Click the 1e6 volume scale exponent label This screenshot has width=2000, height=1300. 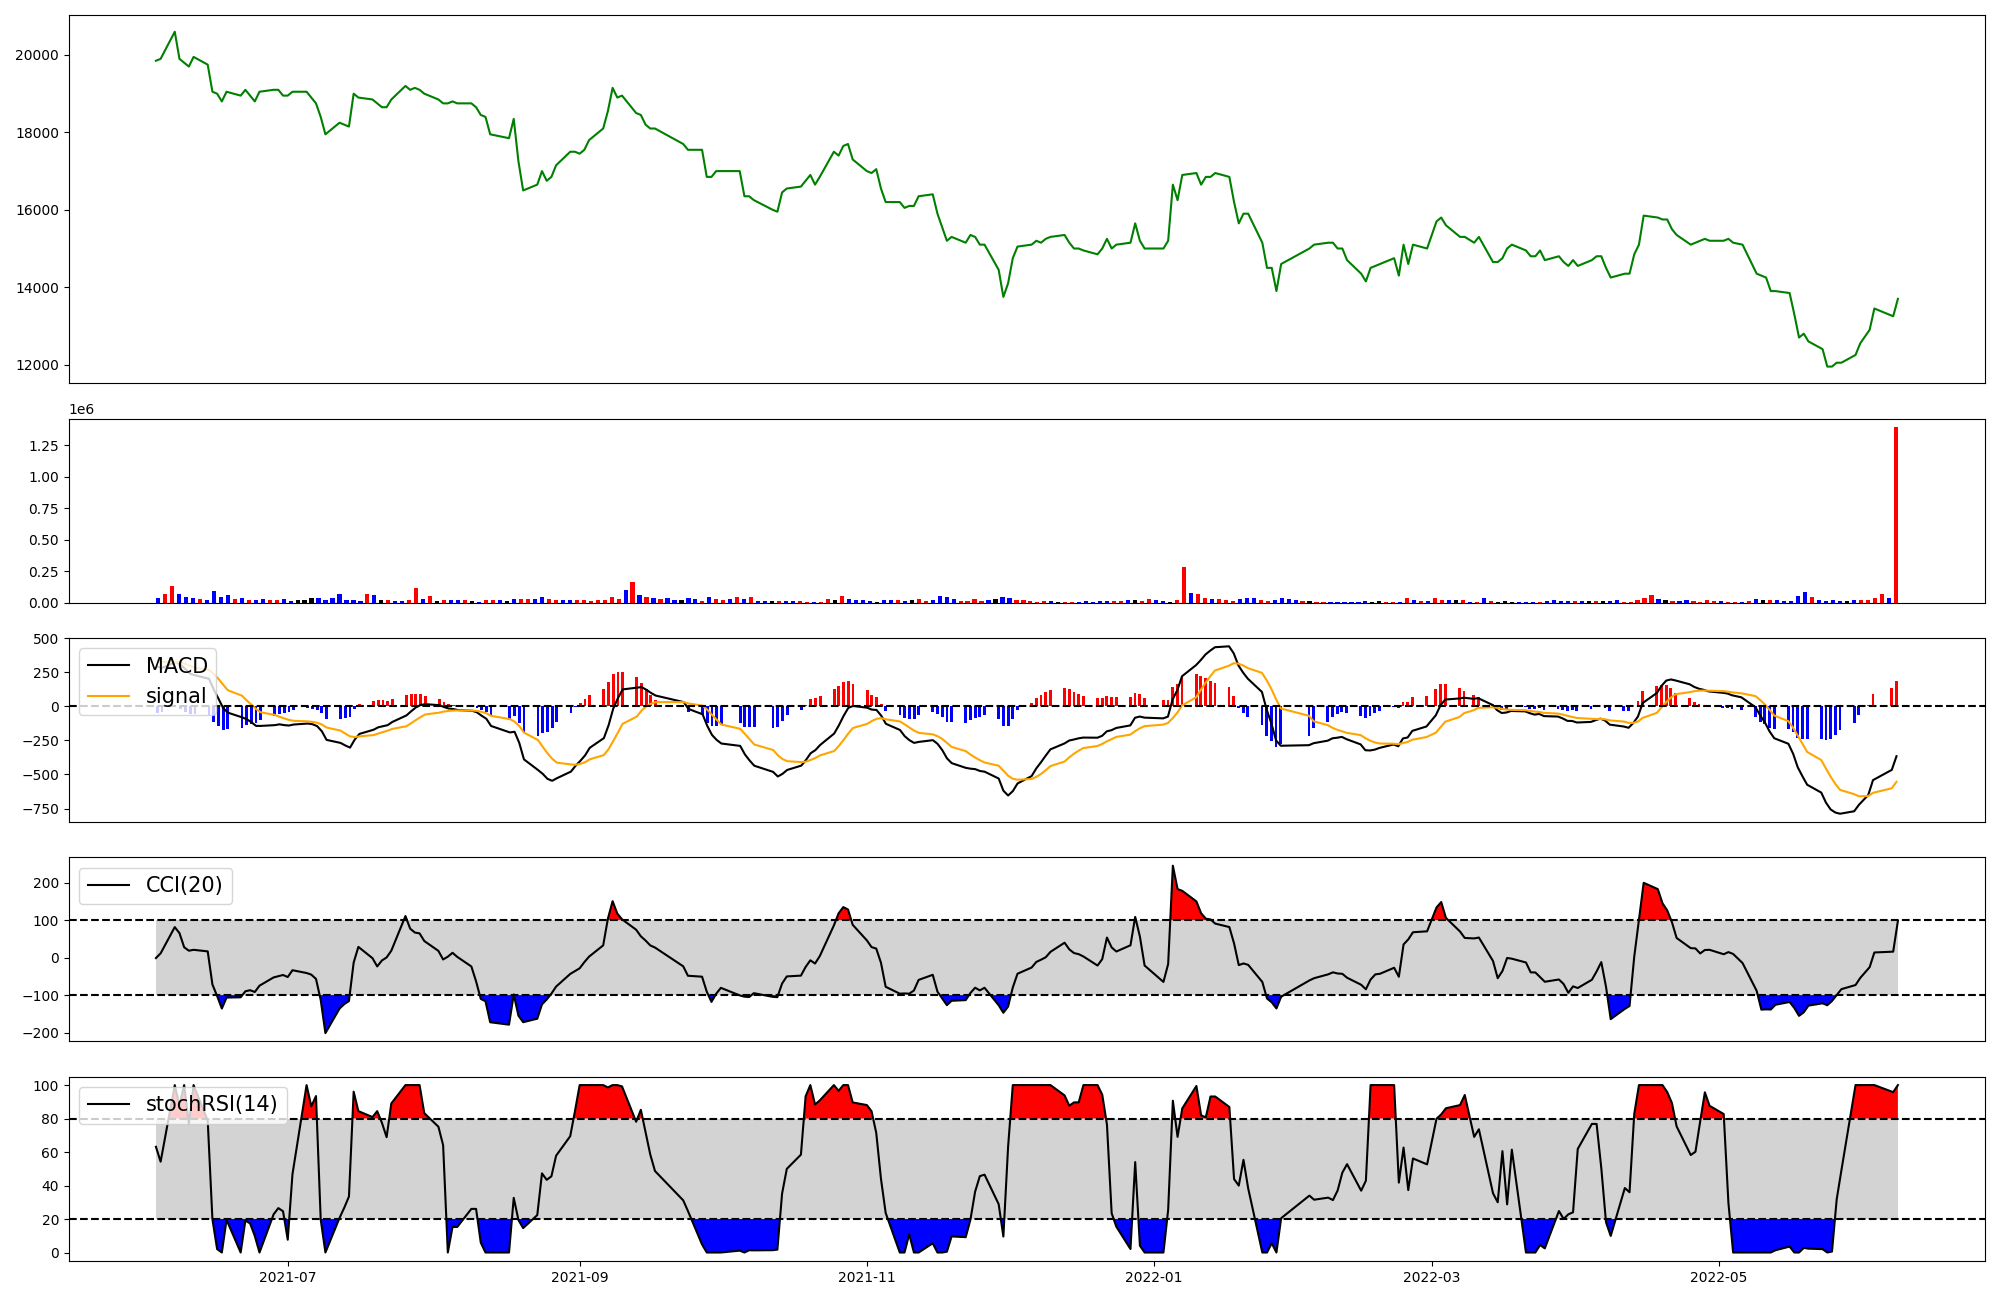point(81,410)
